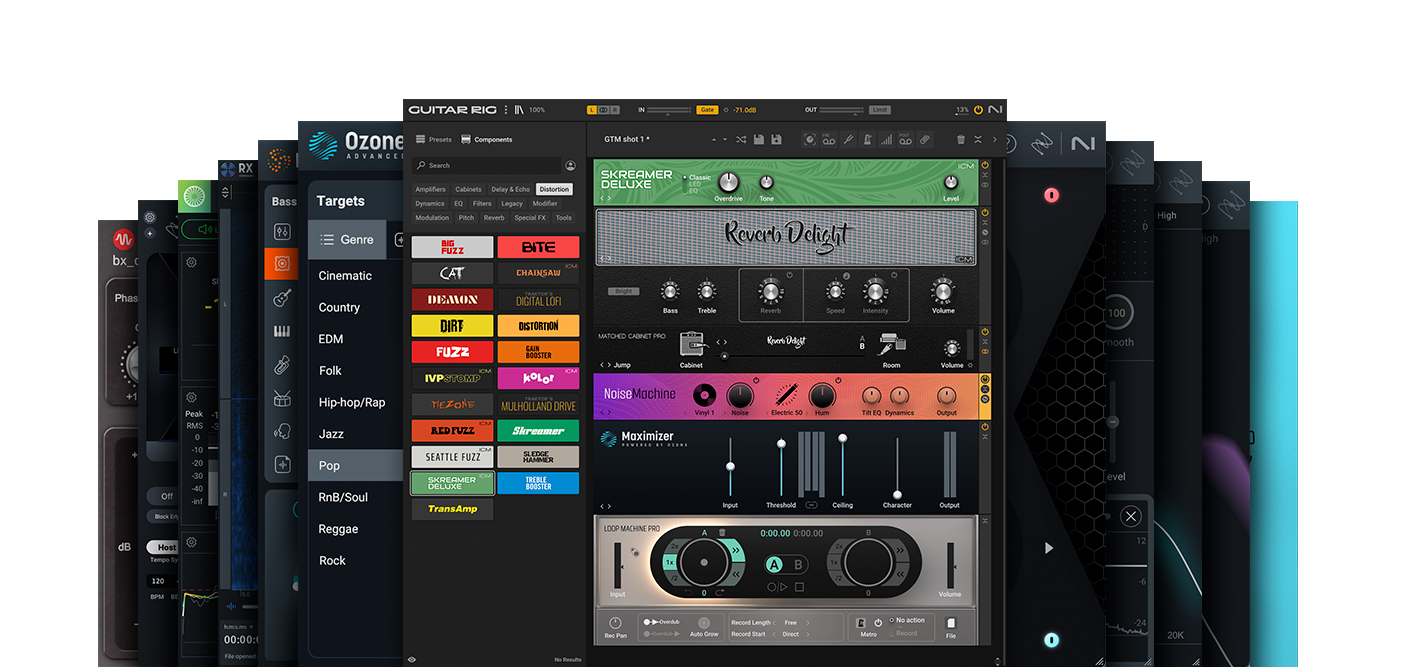
Task: Choose the TransAmp component
Action: [452, 509]
